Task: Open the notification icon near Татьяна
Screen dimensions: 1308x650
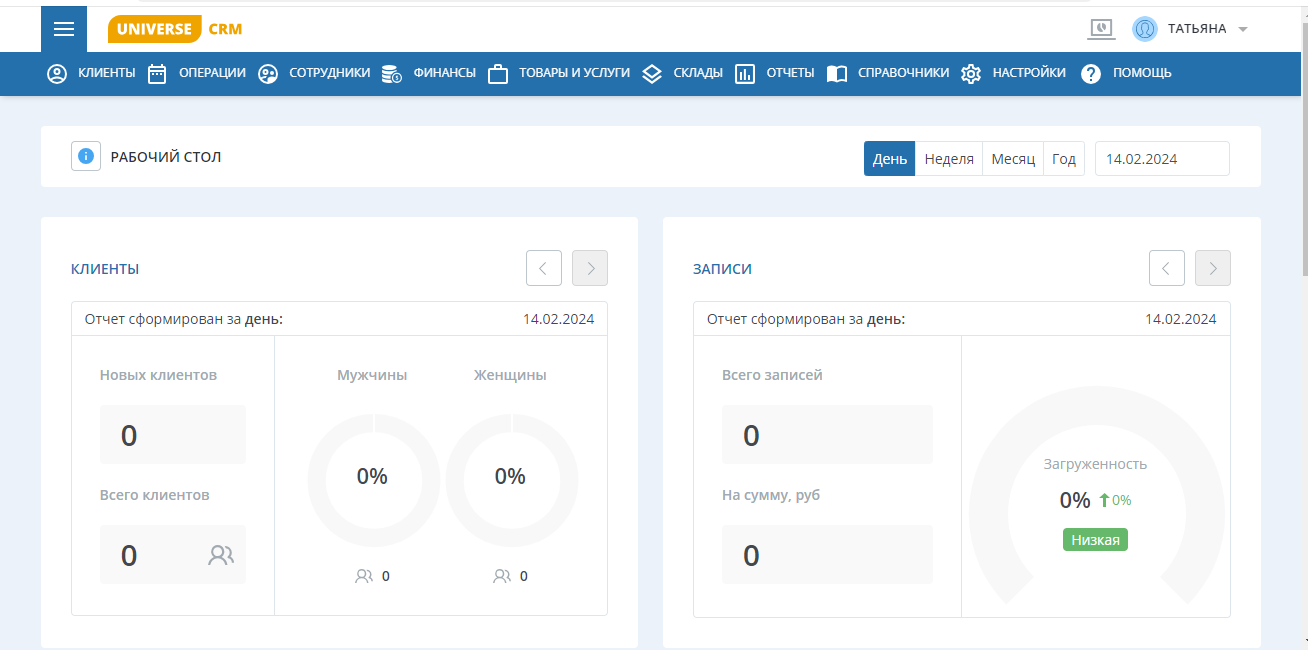Action: (x=1101, y=29)
